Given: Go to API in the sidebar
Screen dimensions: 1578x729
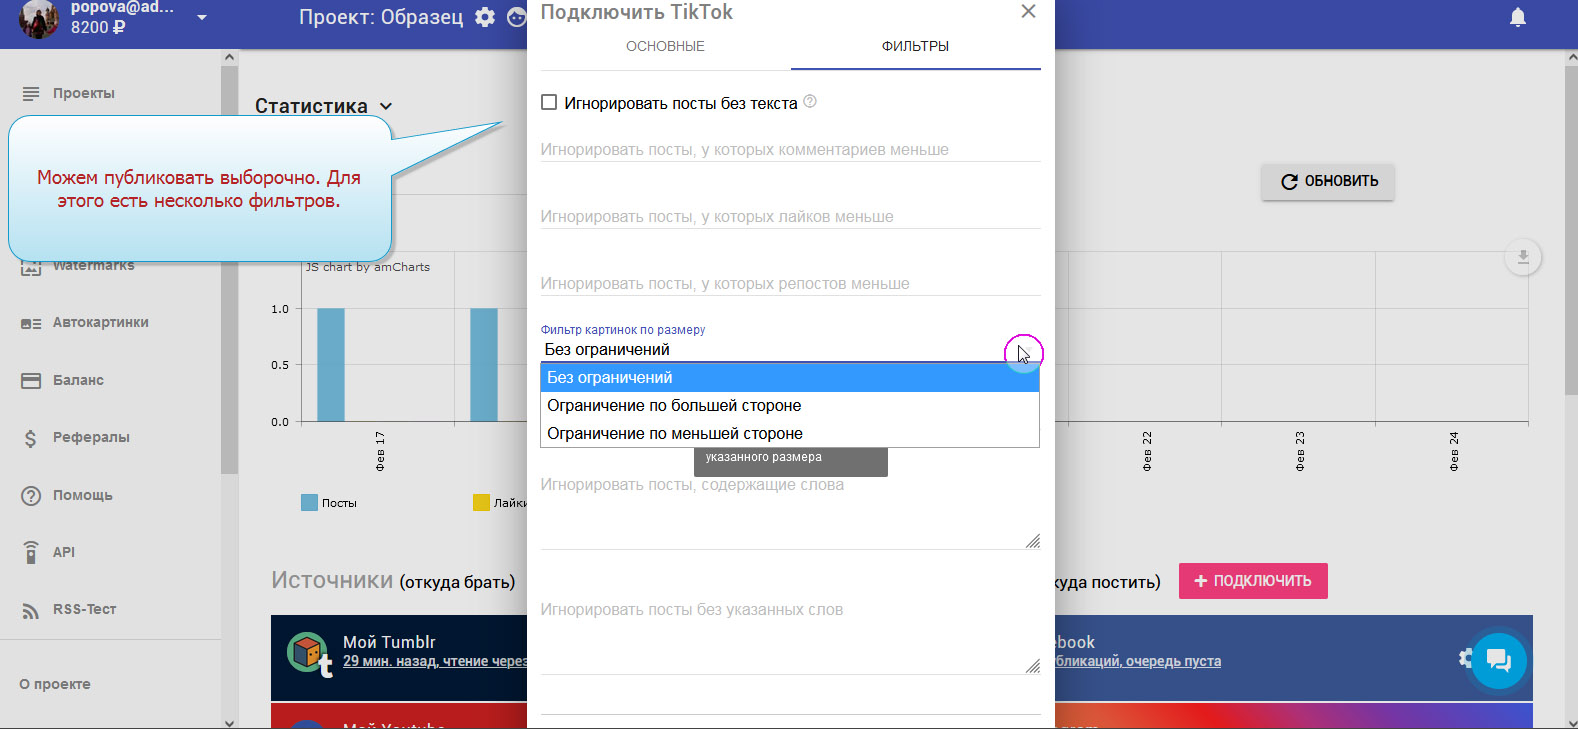Looking at the screenshot, I should tap(63, 552).
